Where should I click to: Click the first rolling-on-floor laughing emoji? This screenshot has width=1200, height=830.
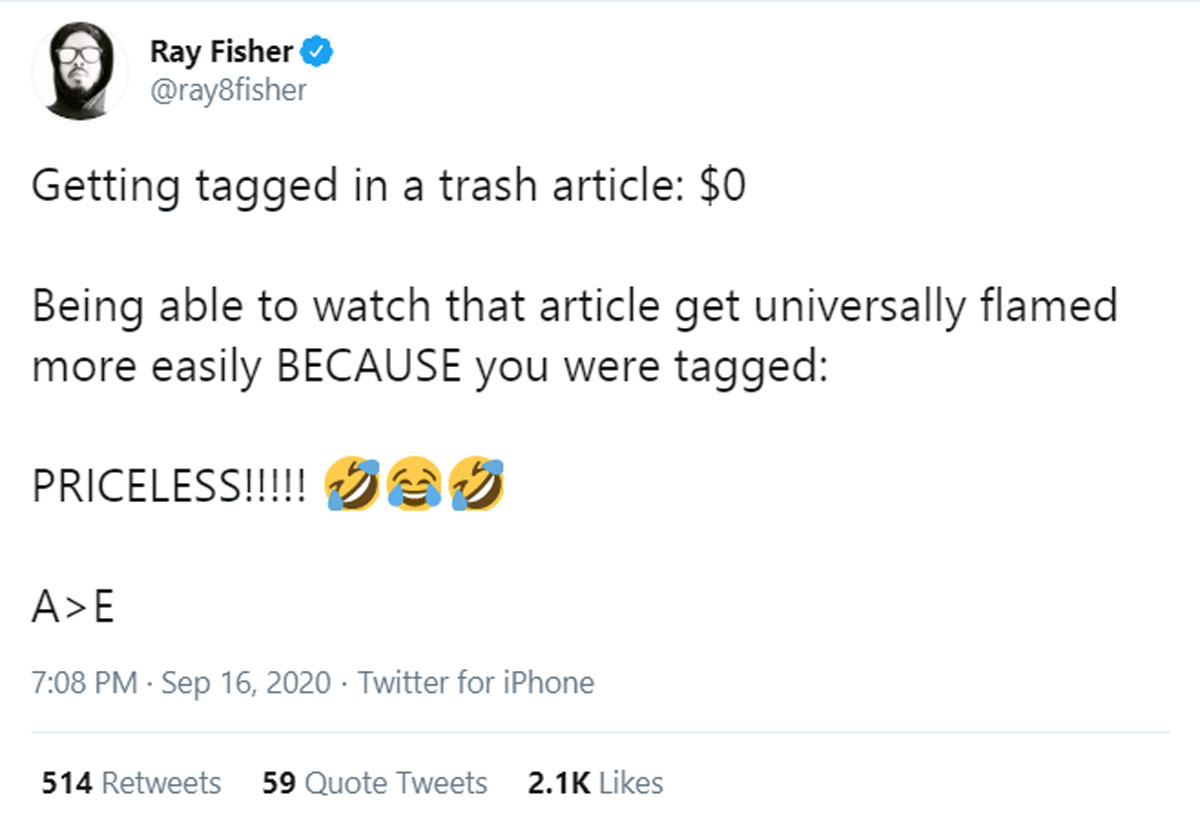[350, 484]
